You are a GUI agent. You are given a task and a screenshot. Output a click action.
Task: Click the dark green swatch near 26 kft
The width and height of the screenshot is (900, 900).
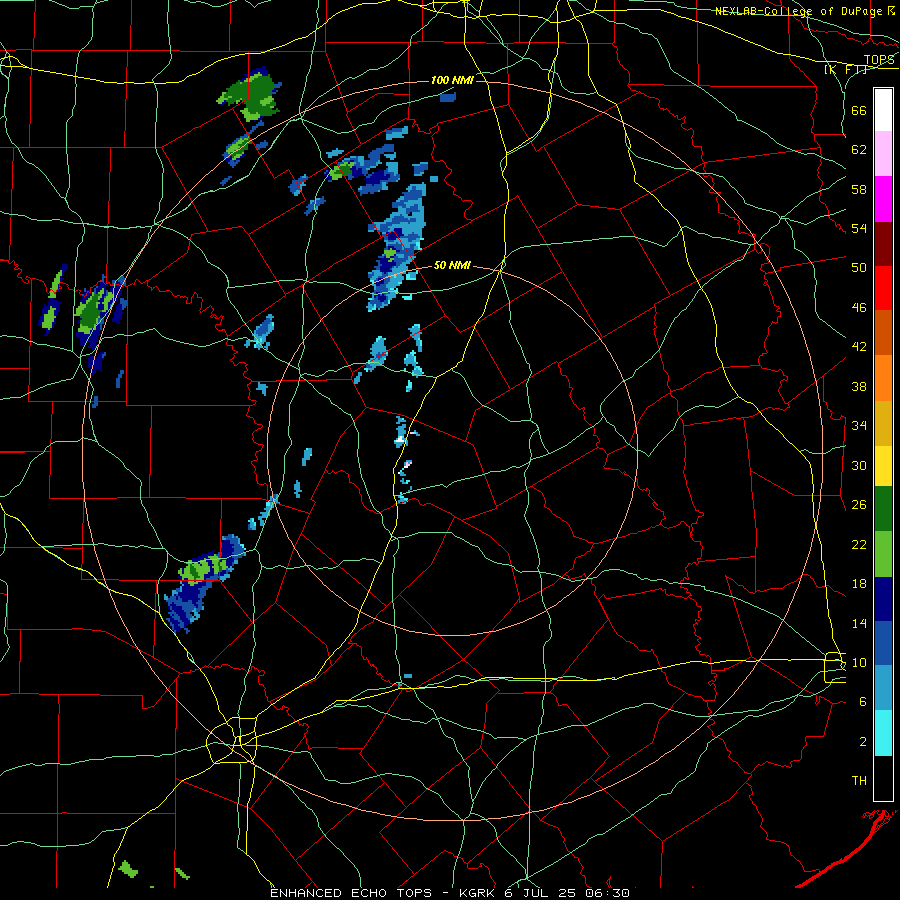(883, 509)
